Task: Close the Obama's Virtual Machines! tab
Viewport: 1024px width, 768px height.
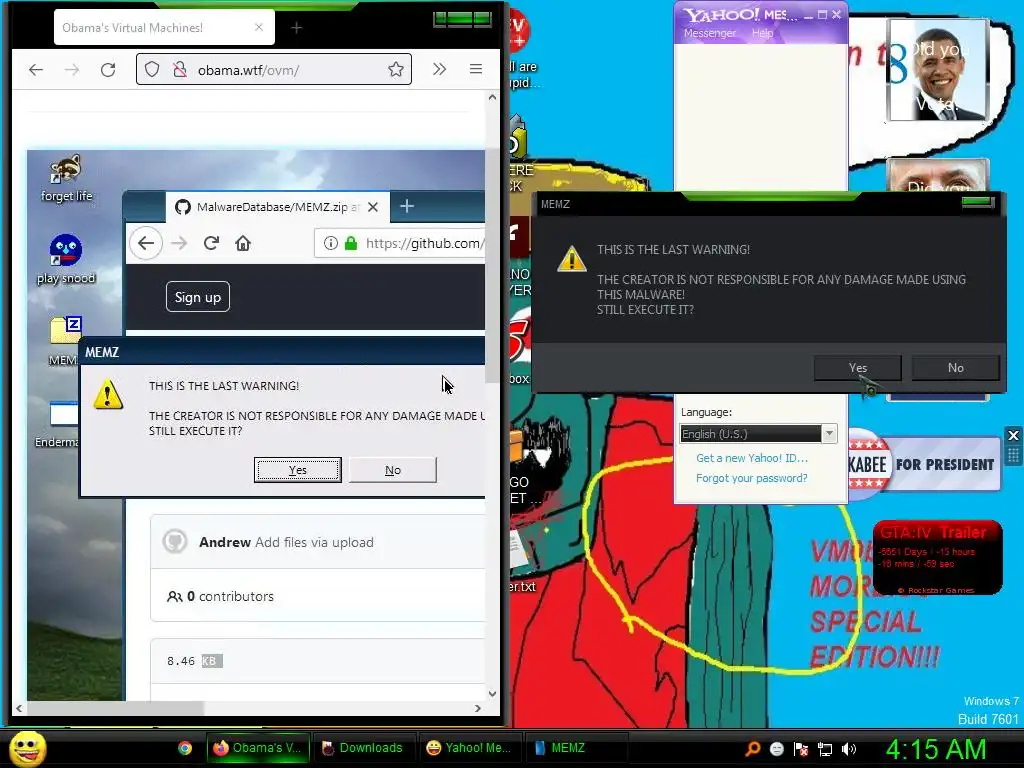Action: [259, 27]
